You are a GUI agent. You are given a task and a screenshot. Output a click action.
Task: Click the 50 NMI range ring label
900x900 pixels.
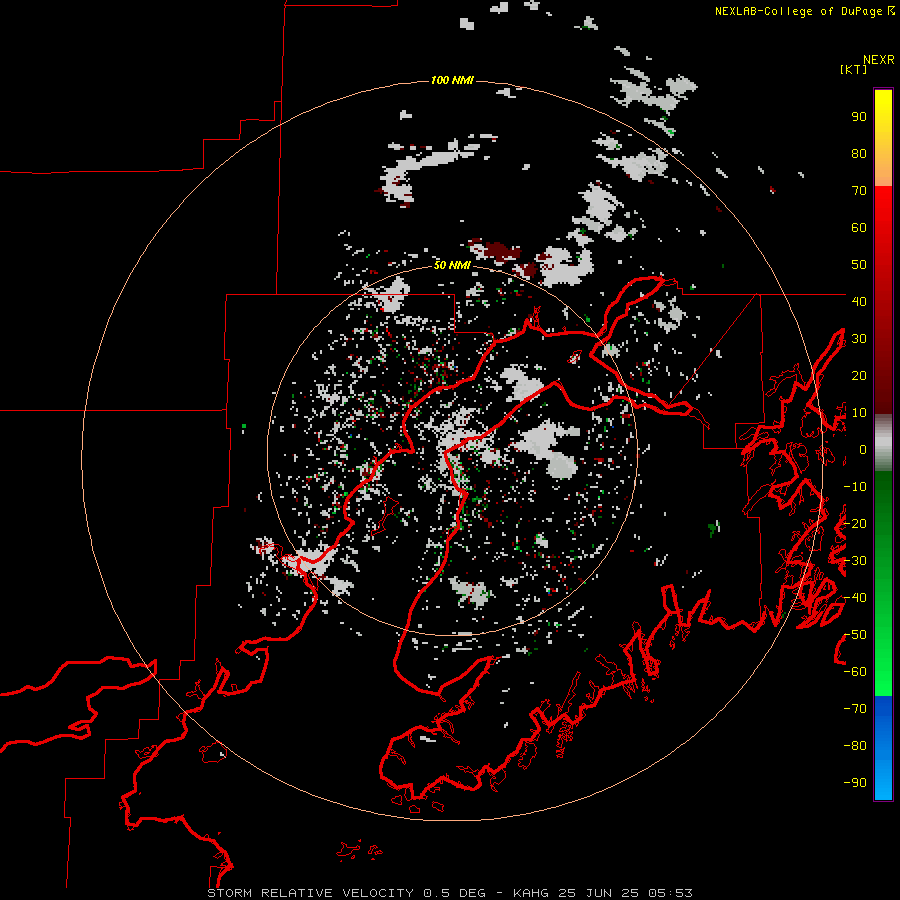point(452,265)
